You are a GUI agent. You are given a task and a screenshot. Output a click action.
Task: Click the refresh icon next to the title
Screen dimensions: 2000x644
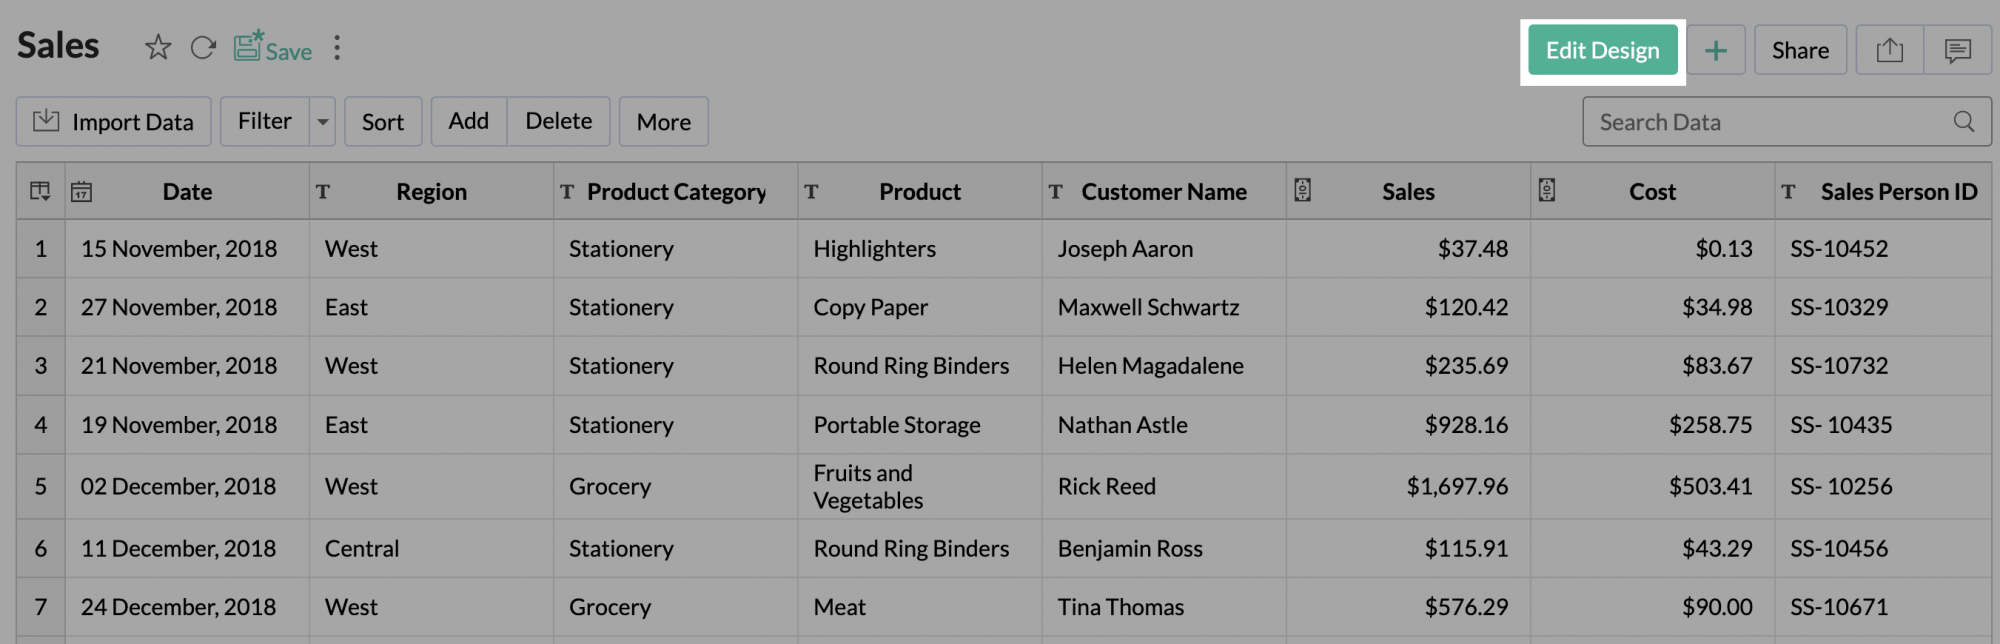[x=203, y=48]
